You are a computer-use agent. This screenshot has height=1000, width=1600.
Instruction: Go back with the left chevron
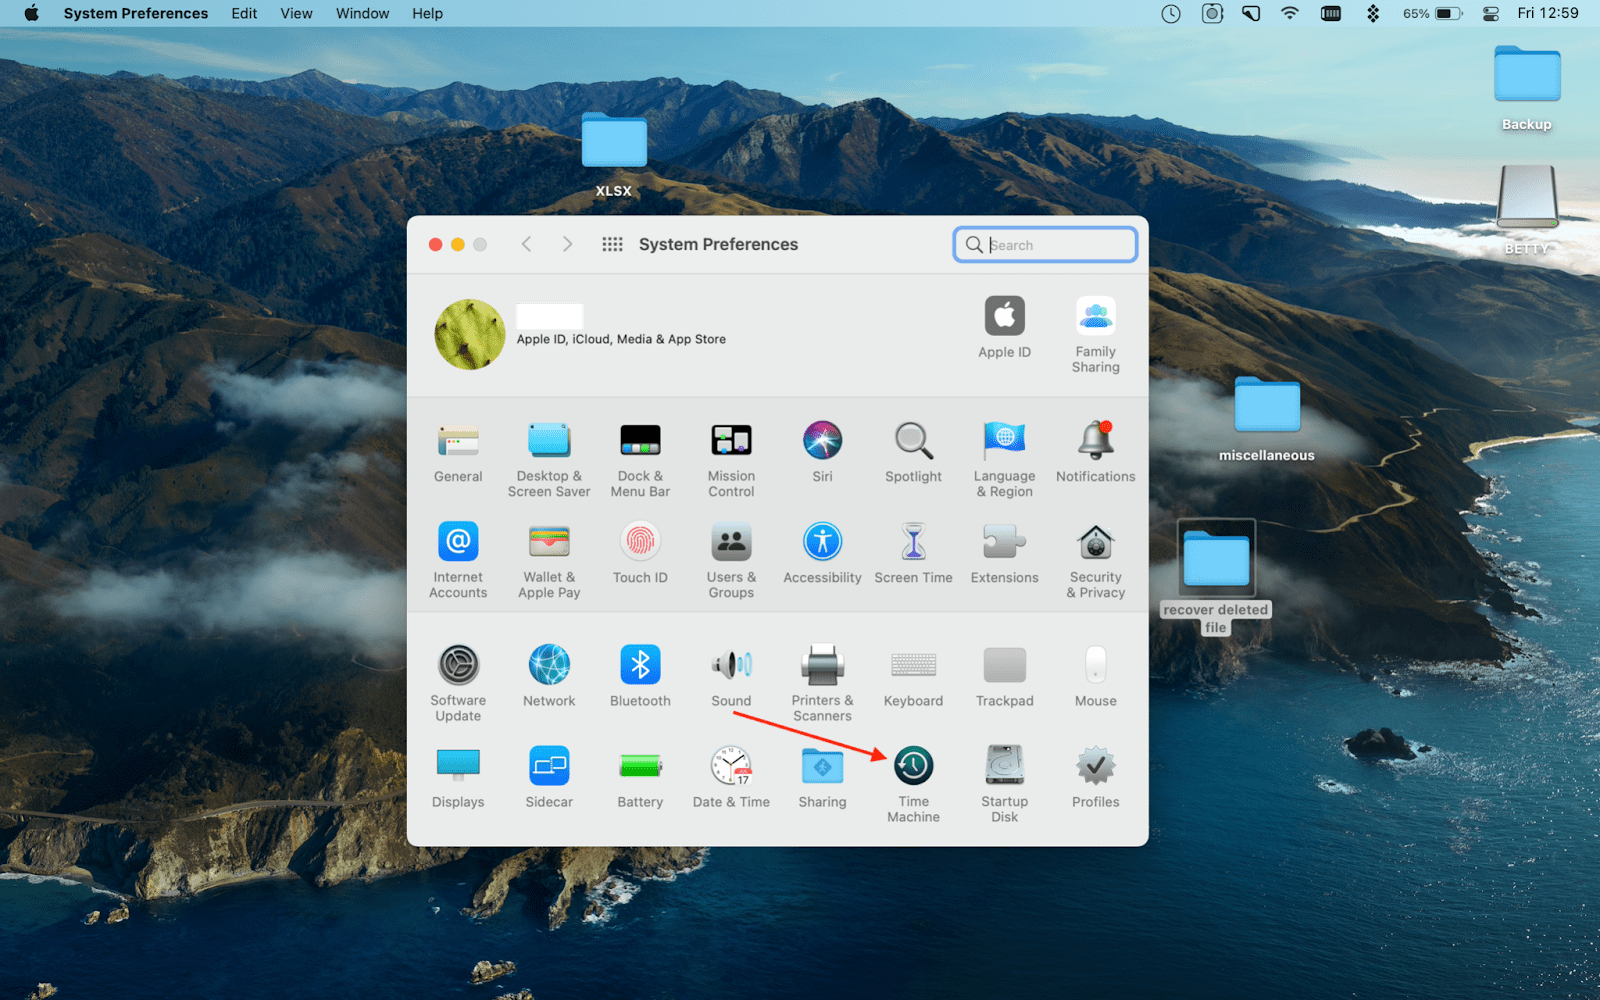pyautogui.click(x=526, y=244)
